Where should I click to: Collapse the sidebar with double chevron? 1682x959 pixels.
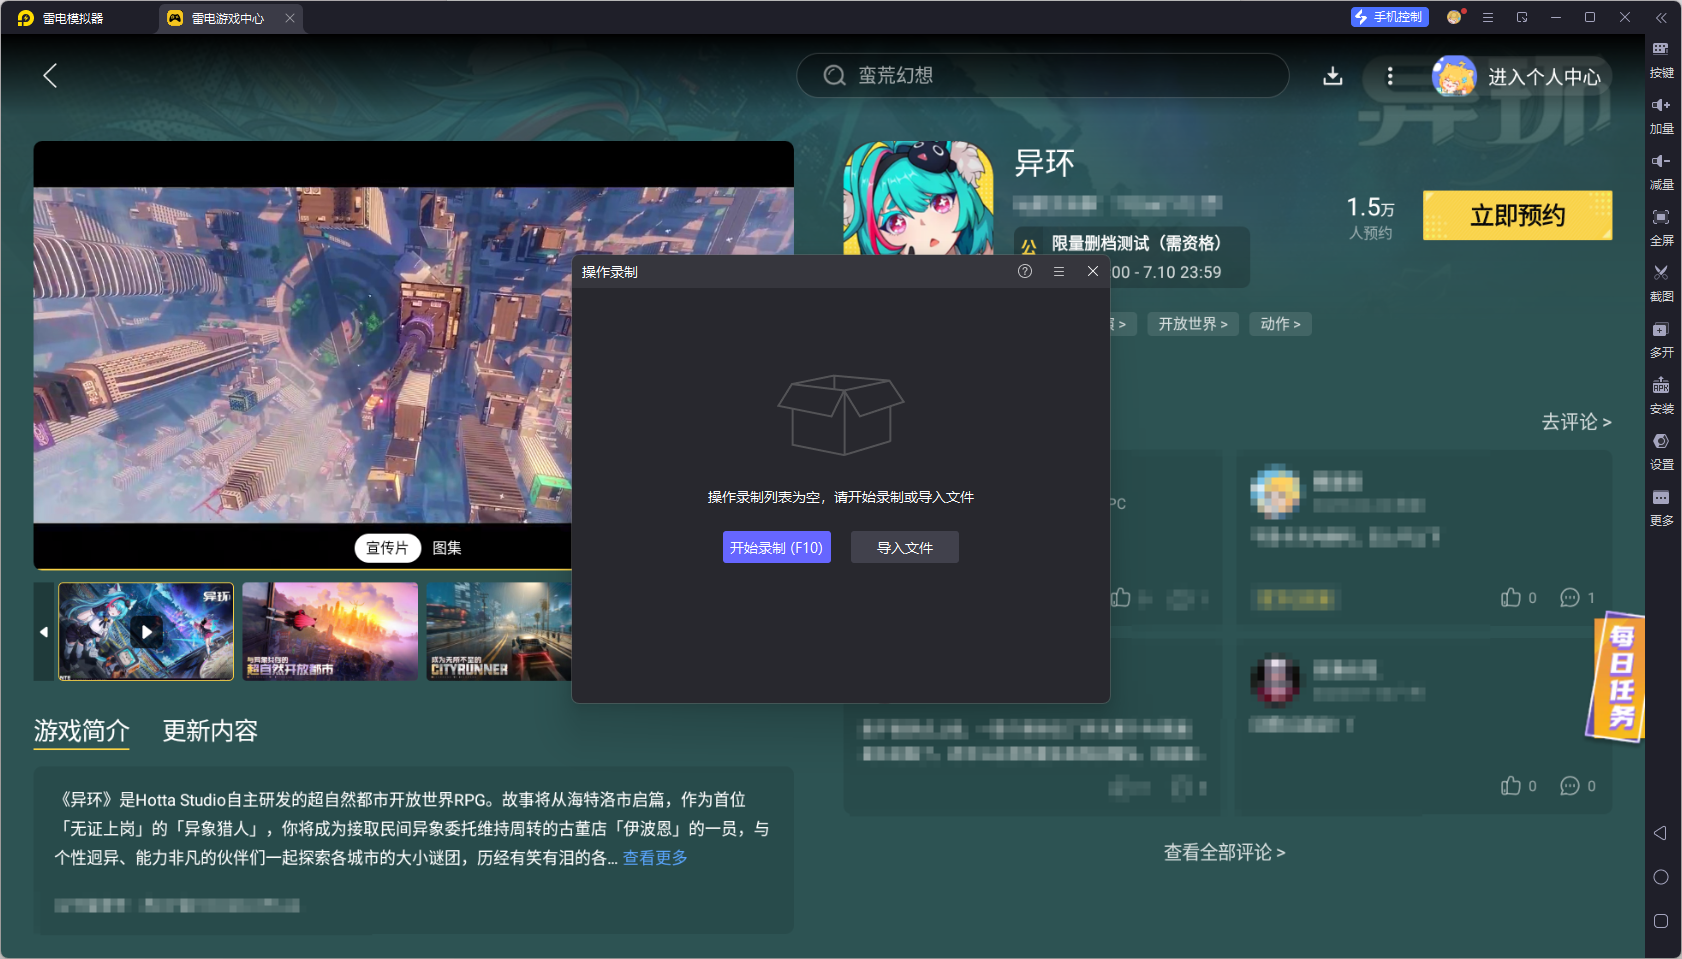pyautogui.click(x=1661, y=17)
